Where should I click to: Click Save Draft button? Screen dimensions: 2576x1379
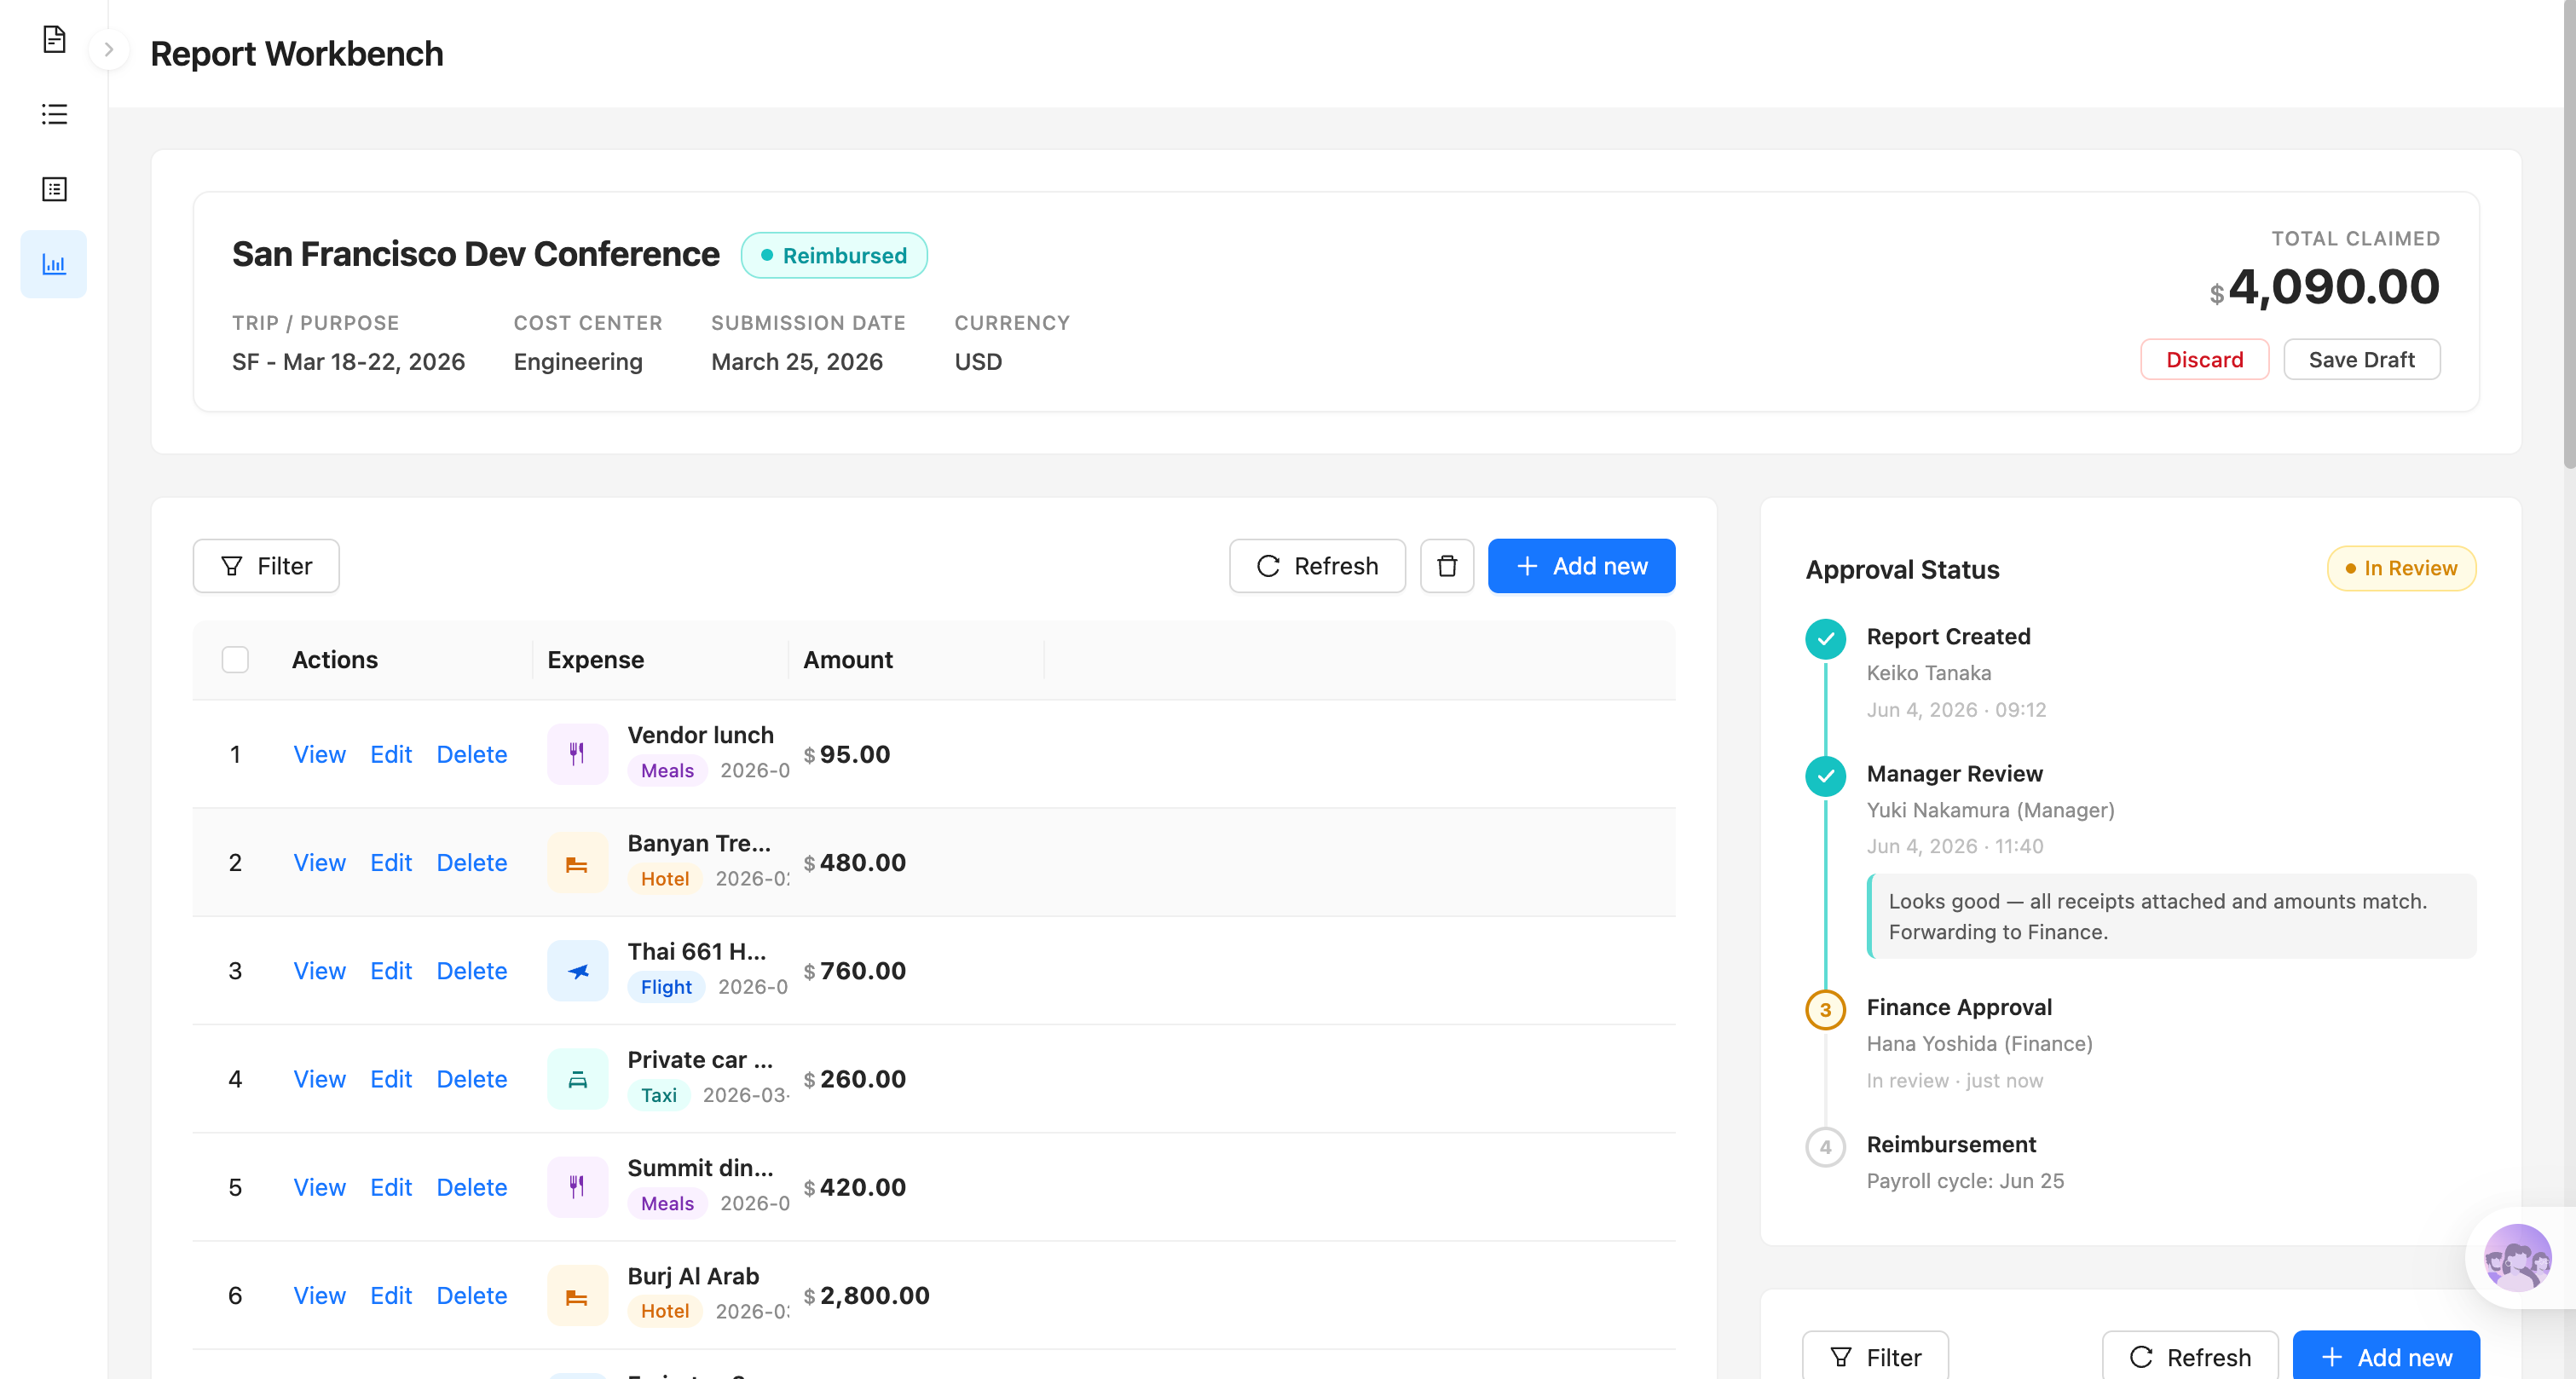click(x=2361, y=360)
